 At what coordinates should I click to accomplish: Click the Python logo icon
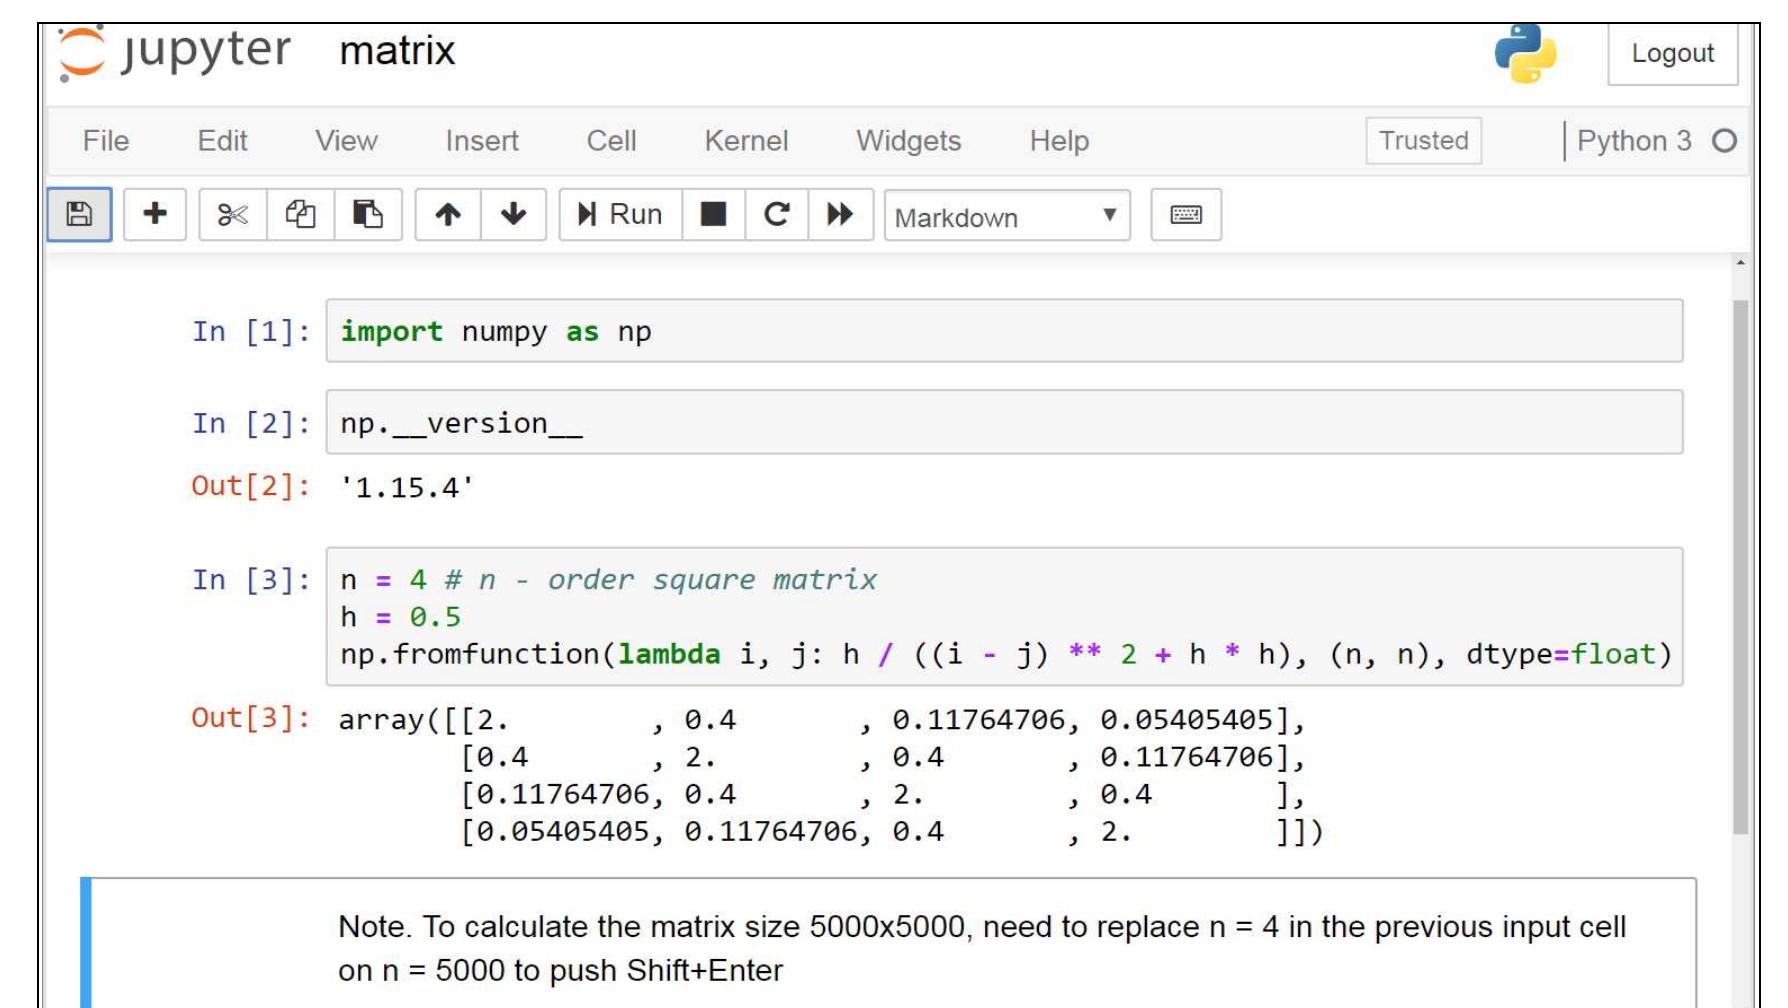1525,53
